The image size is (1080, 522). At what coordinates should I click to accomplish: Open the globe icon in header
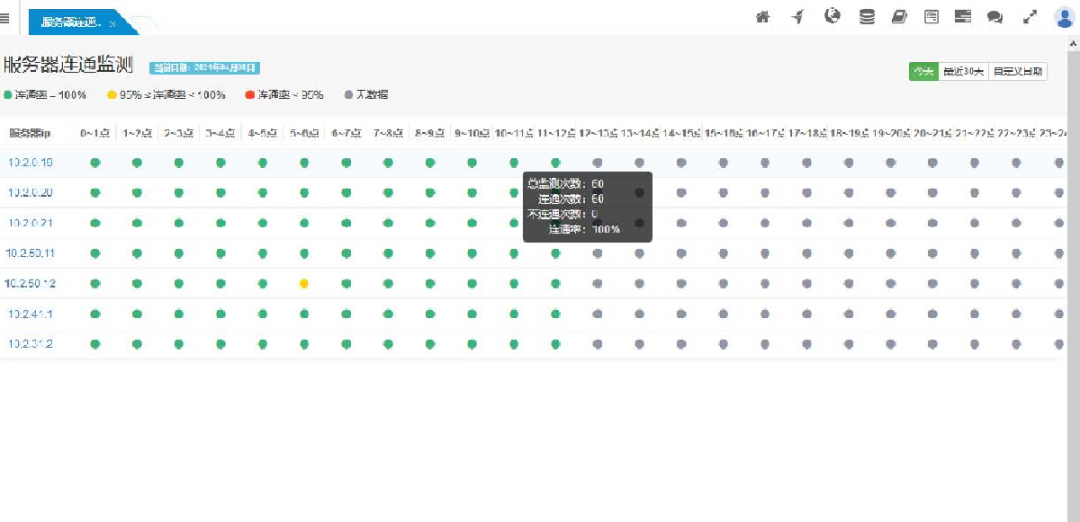coord(832,17)
